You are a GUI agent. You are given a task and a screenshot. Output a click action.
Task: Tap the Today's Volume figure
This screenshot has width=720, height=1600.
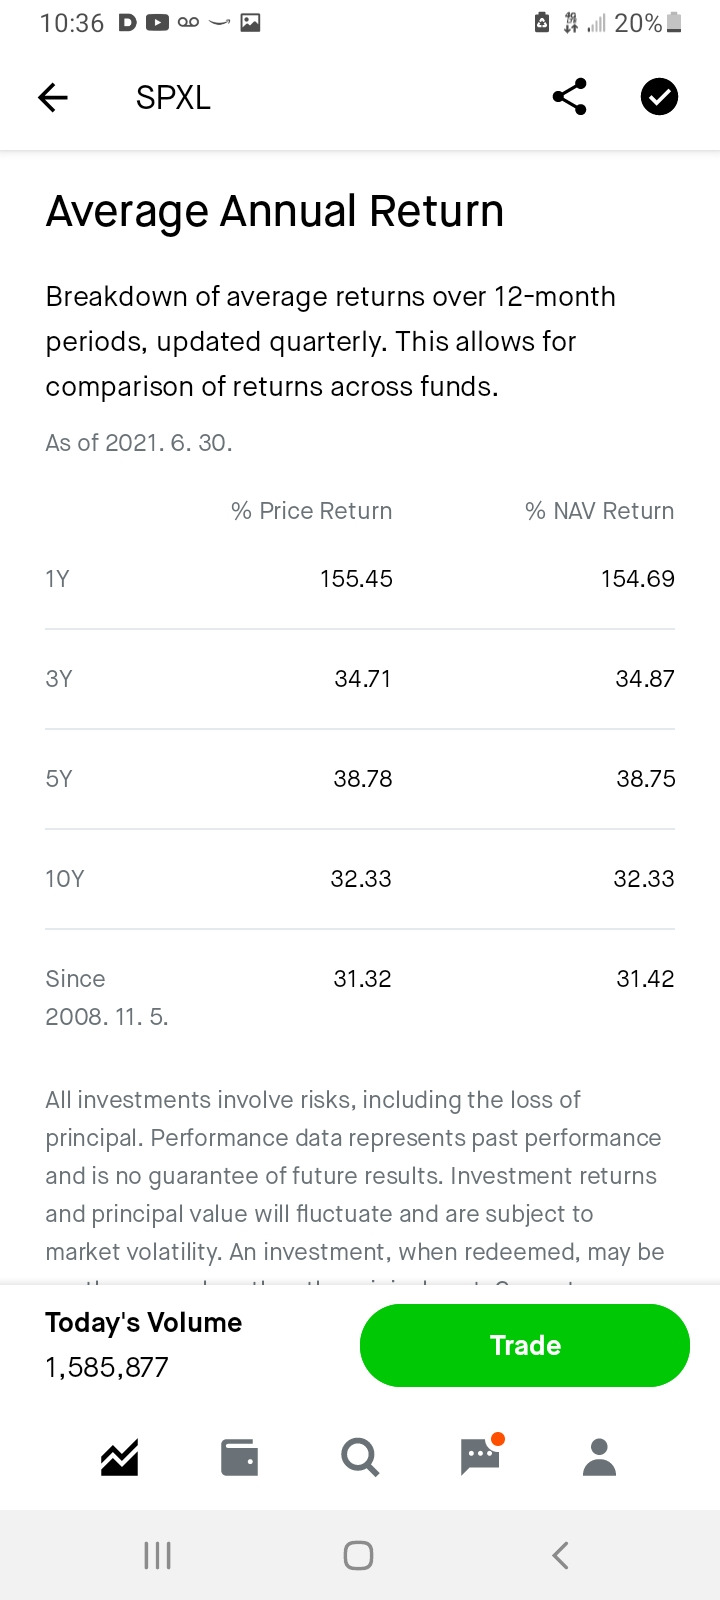(x=107, y=1367)
